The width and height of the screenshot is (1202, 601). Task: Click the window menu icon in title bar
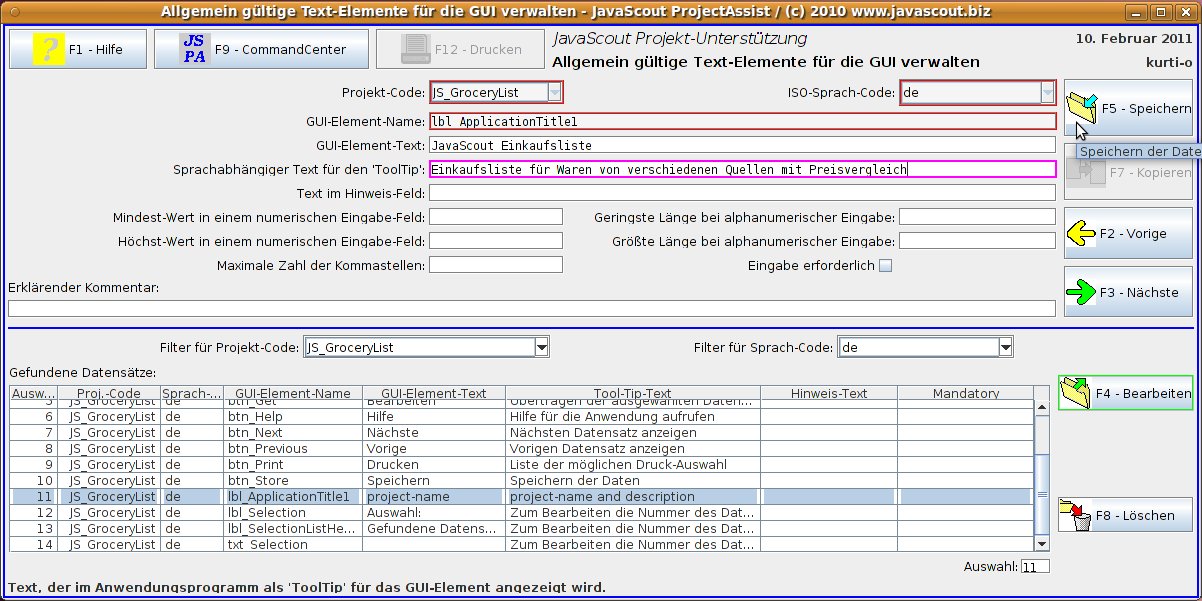13,12
